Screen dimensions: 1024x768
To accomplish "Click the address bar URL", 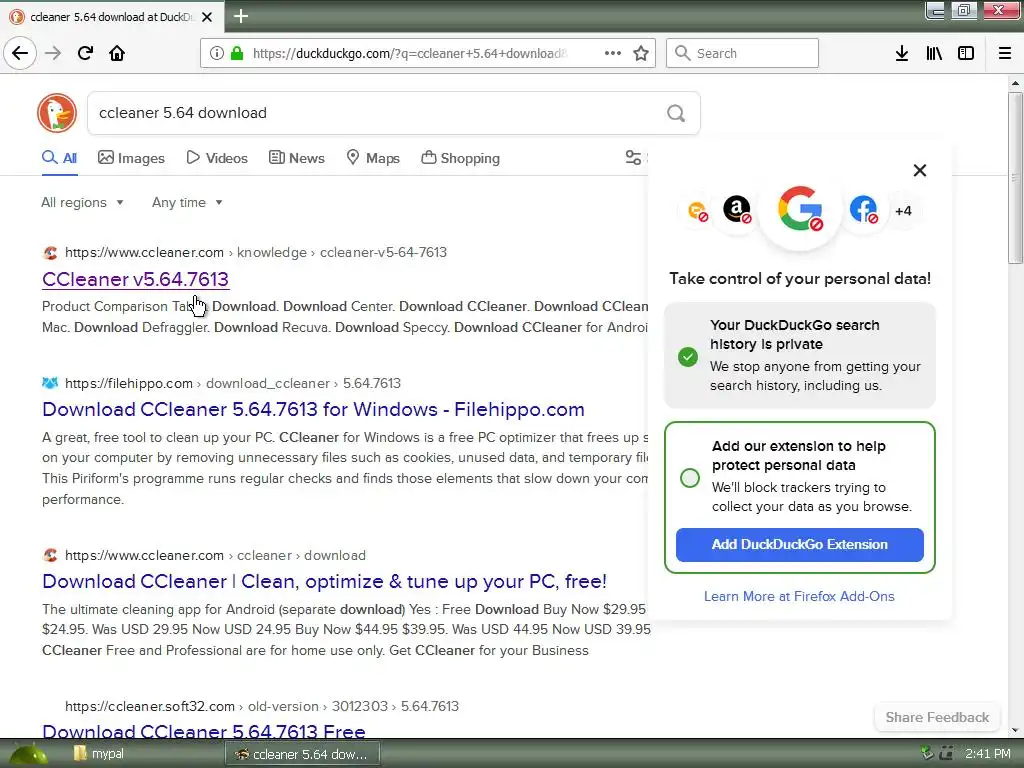I will pyautogui.click(x=409, y=54).
